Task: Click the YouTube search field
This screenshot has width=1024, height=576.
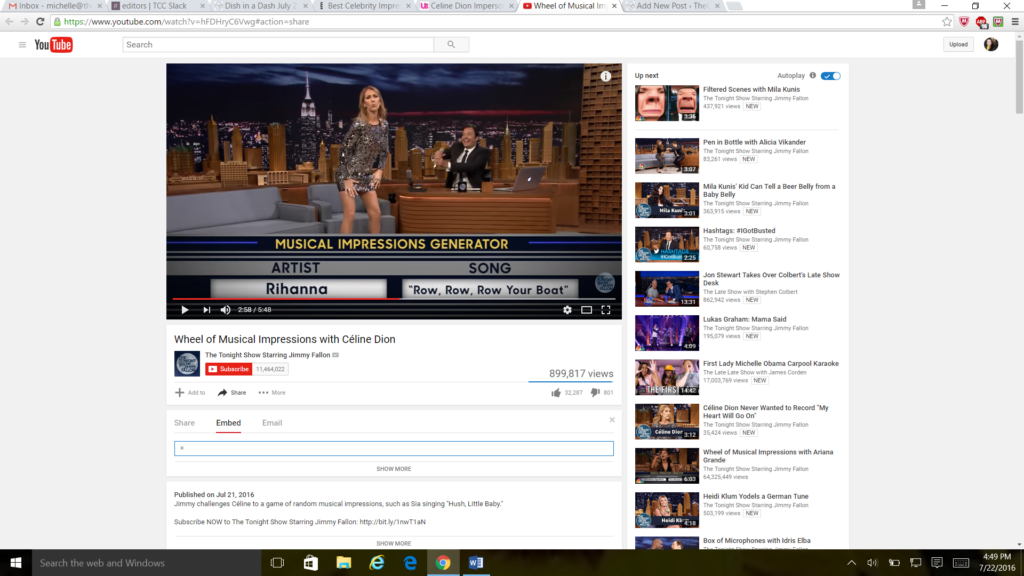Action: click(278, 44)
